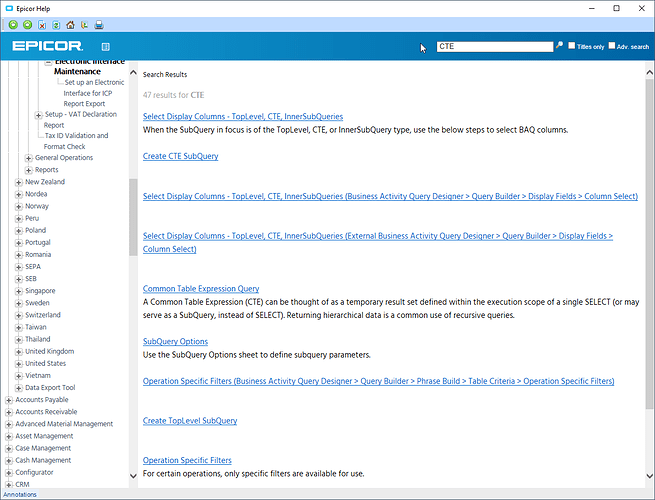Select the Case Management tree item
Screen dimensions: 655x500
click(43, 448)
